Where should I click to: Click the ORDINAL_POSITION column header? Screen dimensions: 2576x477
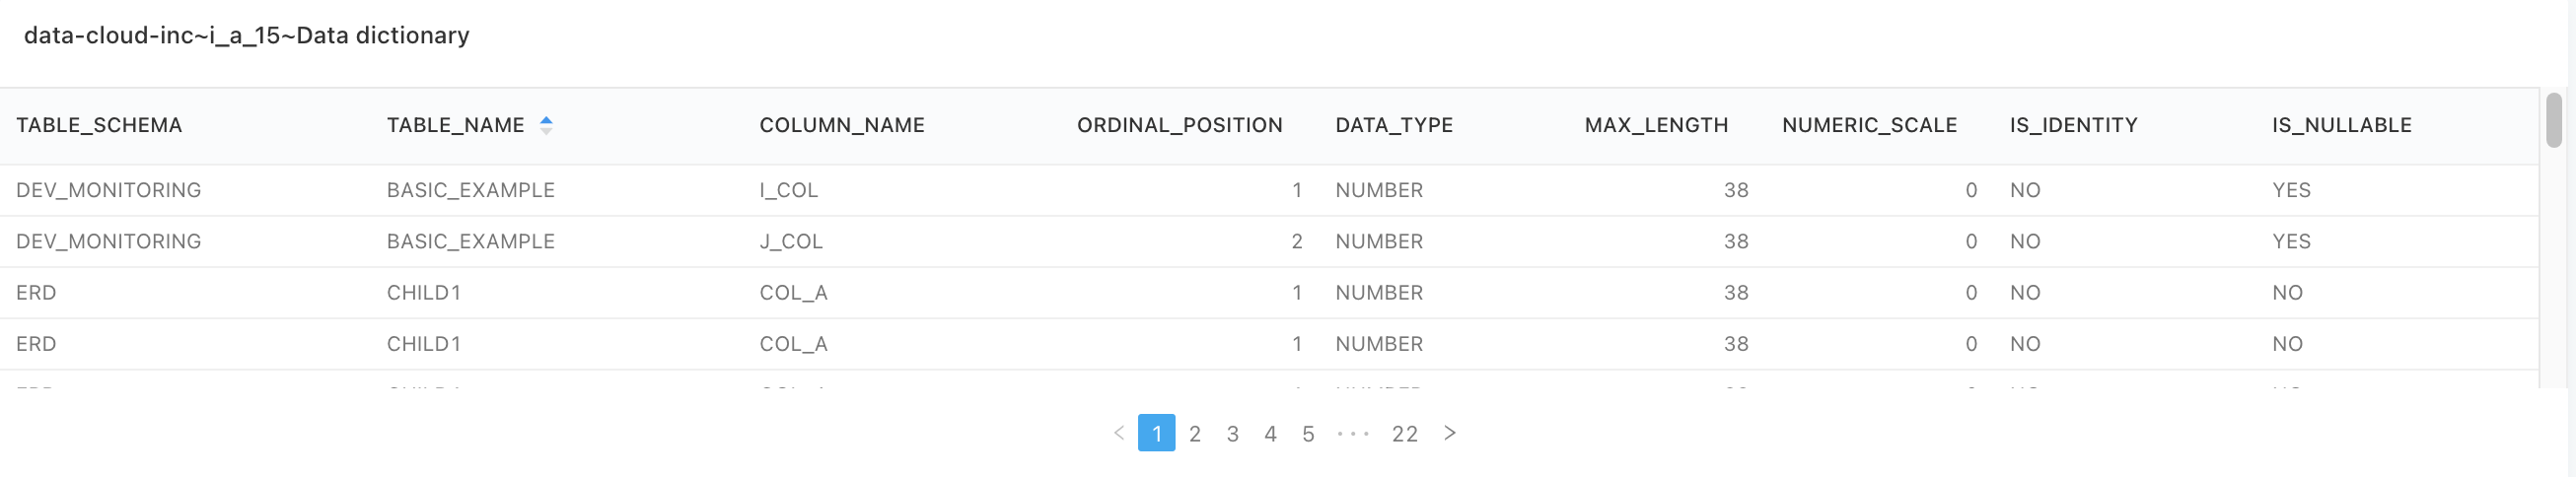[1180, 125]
